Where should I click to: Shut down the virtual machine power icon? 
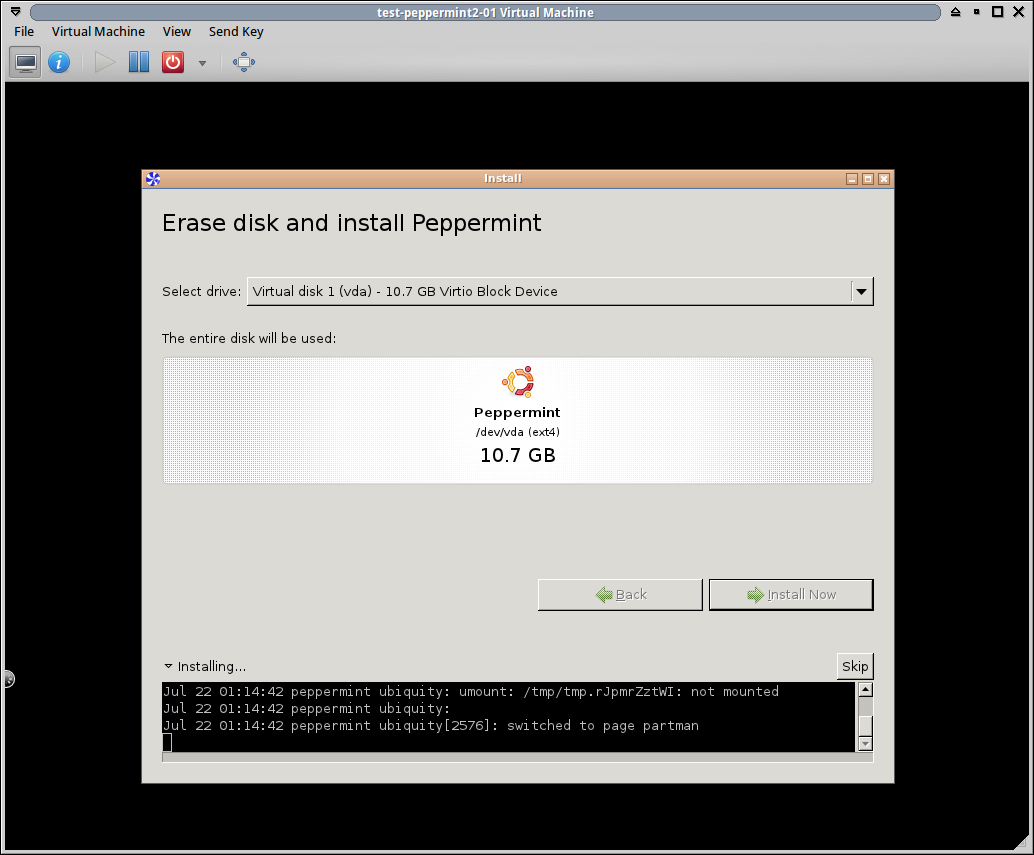click(x=173, y=63)
